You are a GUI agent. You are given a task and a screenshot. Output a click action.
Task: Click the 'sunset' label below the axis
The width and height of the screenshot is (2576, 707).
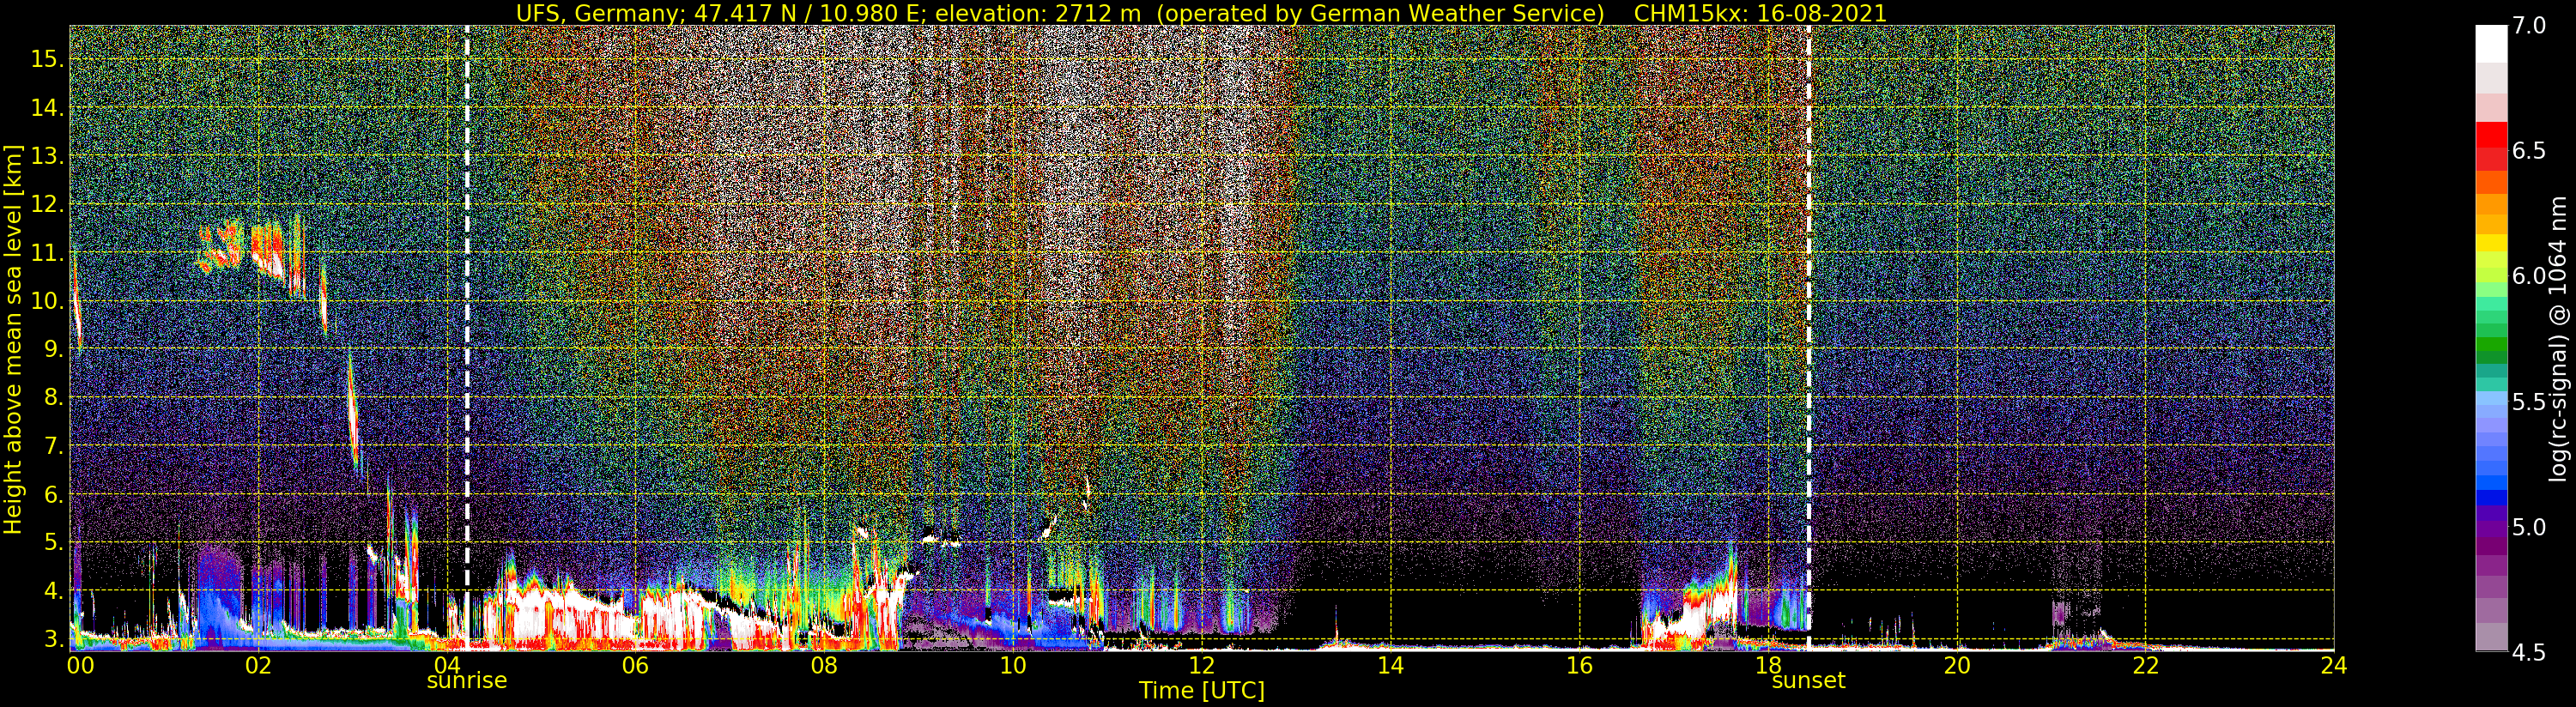click(1808, 681)
